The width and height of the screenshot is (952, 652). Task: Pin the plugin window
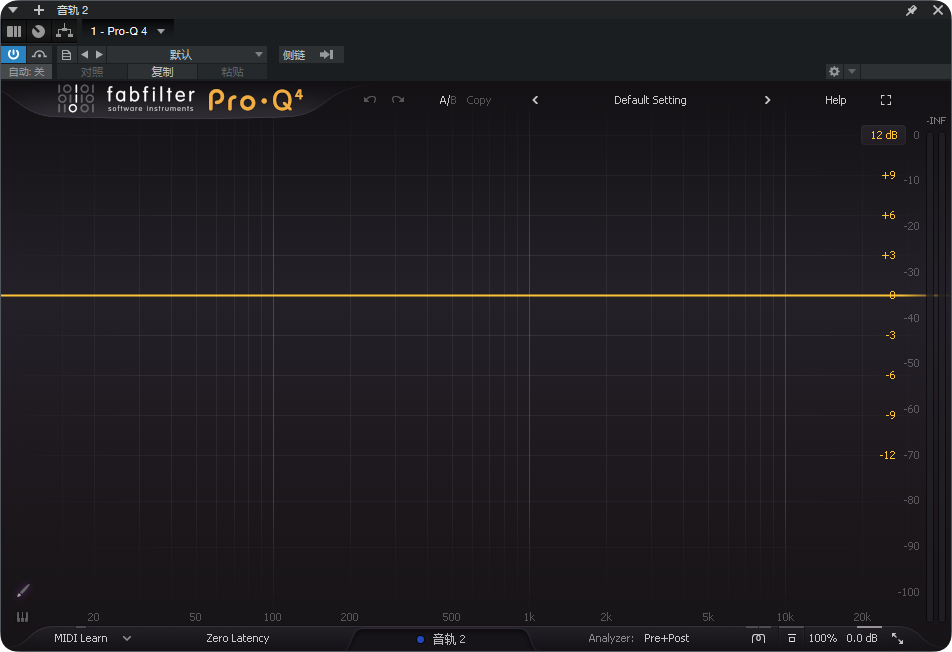coord(911,10)
